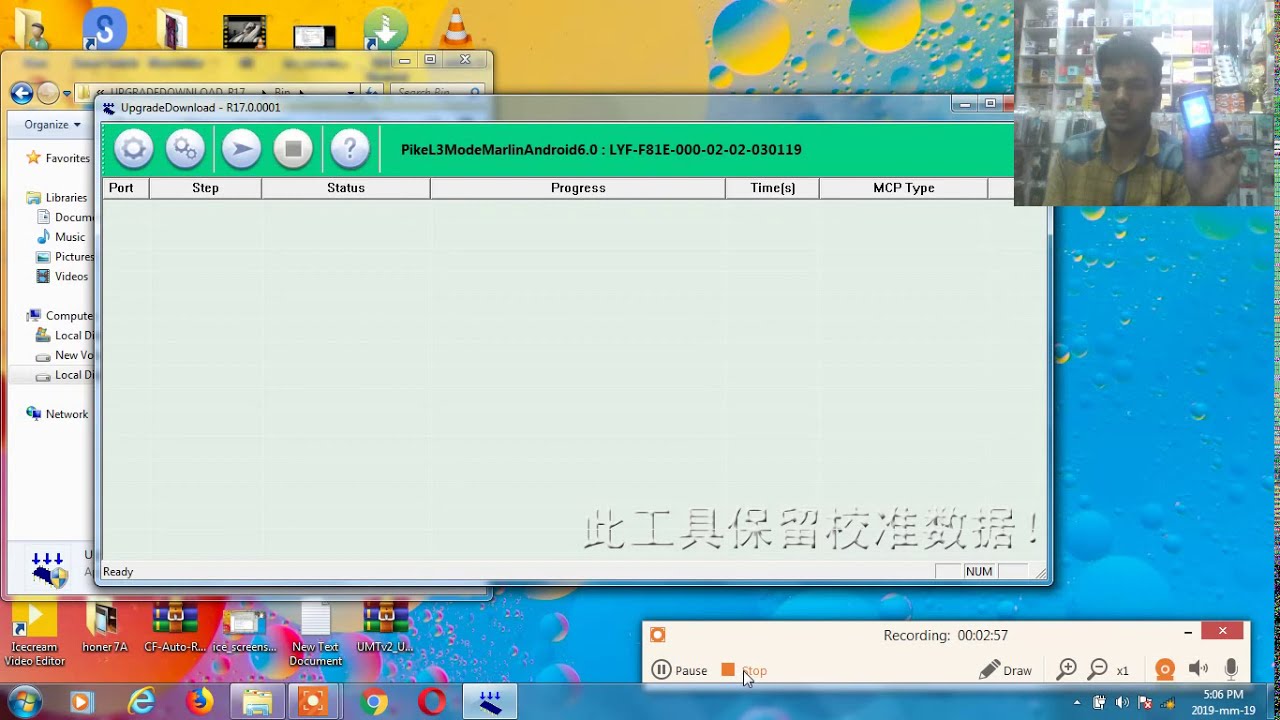Click the tray volume speaker icon
The height and width of the screenshot is (720, 1280).
point(1122,702)
